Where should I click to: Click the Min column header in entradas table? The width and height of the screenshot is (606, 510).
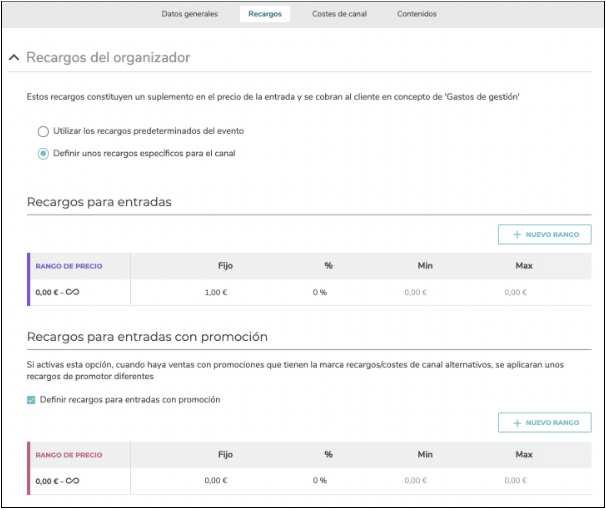tap(425, 266)
